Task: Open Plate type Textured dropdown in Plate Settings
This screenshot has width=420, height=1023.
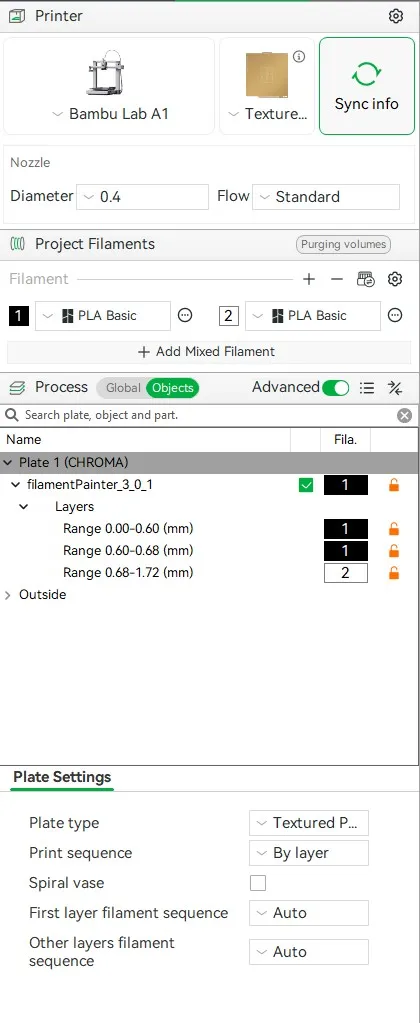Action: pyautogui.click(x=308, y=823)
